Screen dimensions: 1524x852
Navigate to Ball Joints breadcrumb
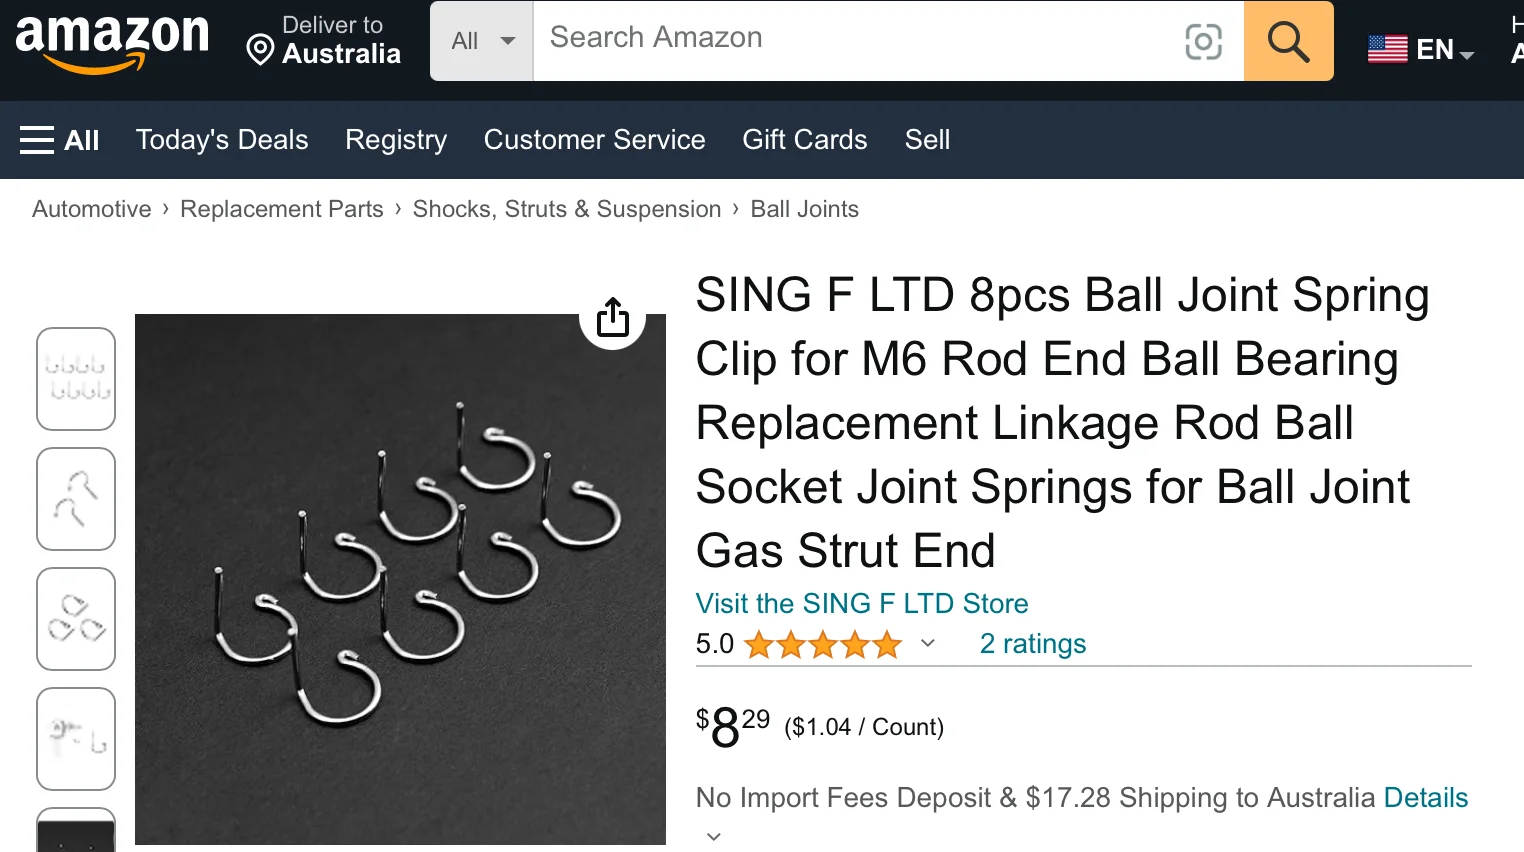click(x=804, y=209)
